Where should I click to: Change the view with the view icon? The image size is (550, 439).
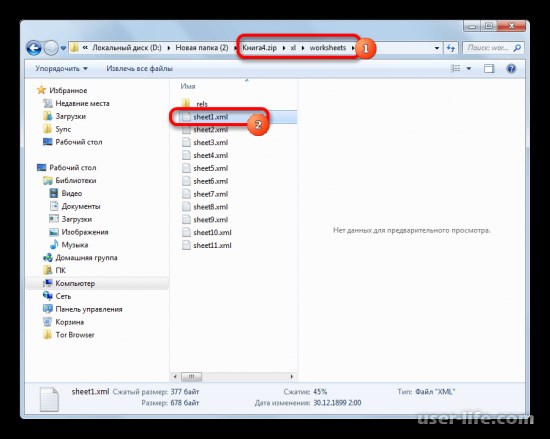[455, 68]
